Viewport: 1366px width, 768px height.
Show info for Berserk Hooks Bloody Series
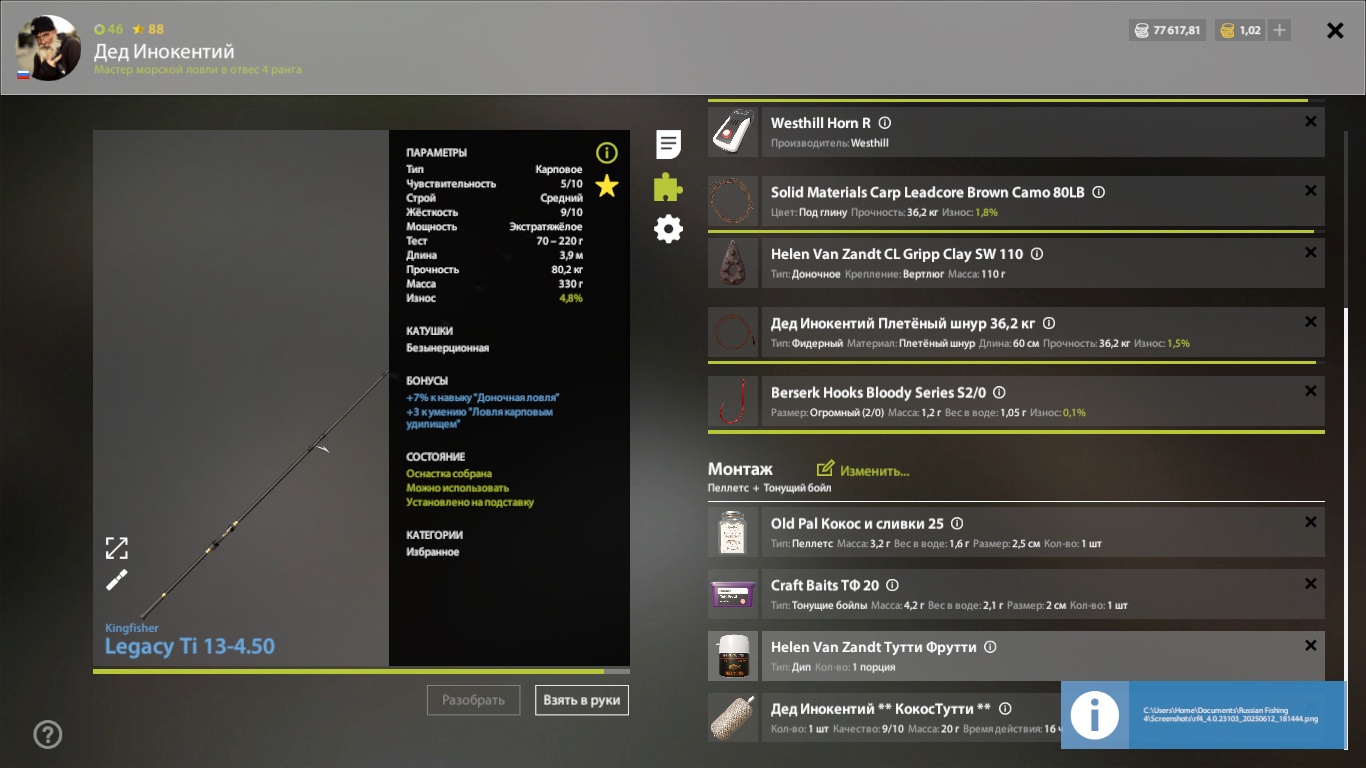[x=998, y=392]
